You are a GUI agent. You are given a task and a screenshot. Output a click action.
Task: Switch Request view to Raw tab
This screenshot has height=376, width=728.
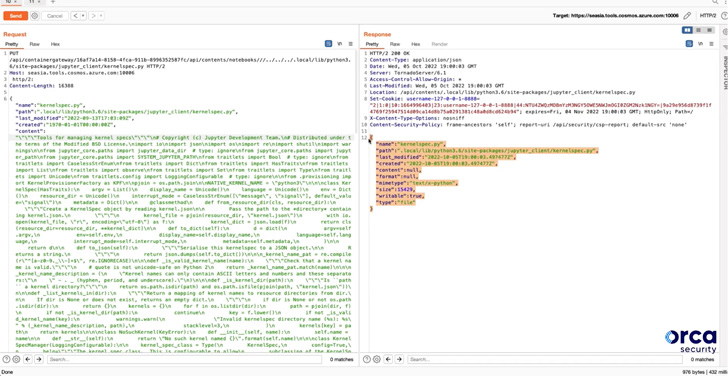pyautogui.click(x=34, y=44)
